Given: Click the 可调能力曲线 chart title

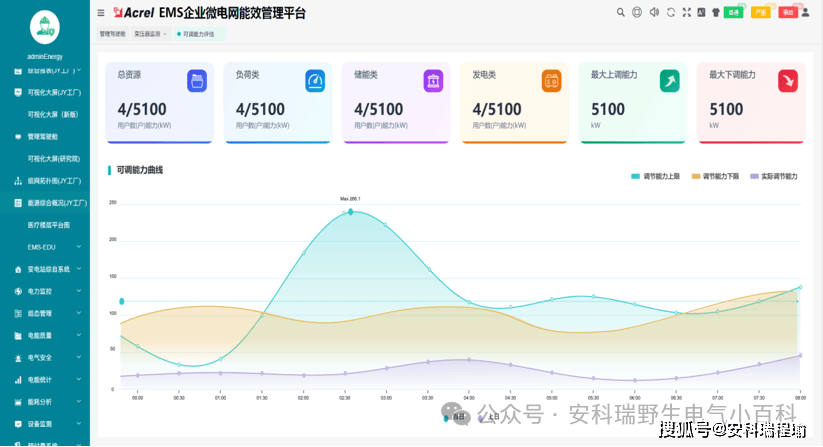Looking at the screenshot, I should pos(140,170).
